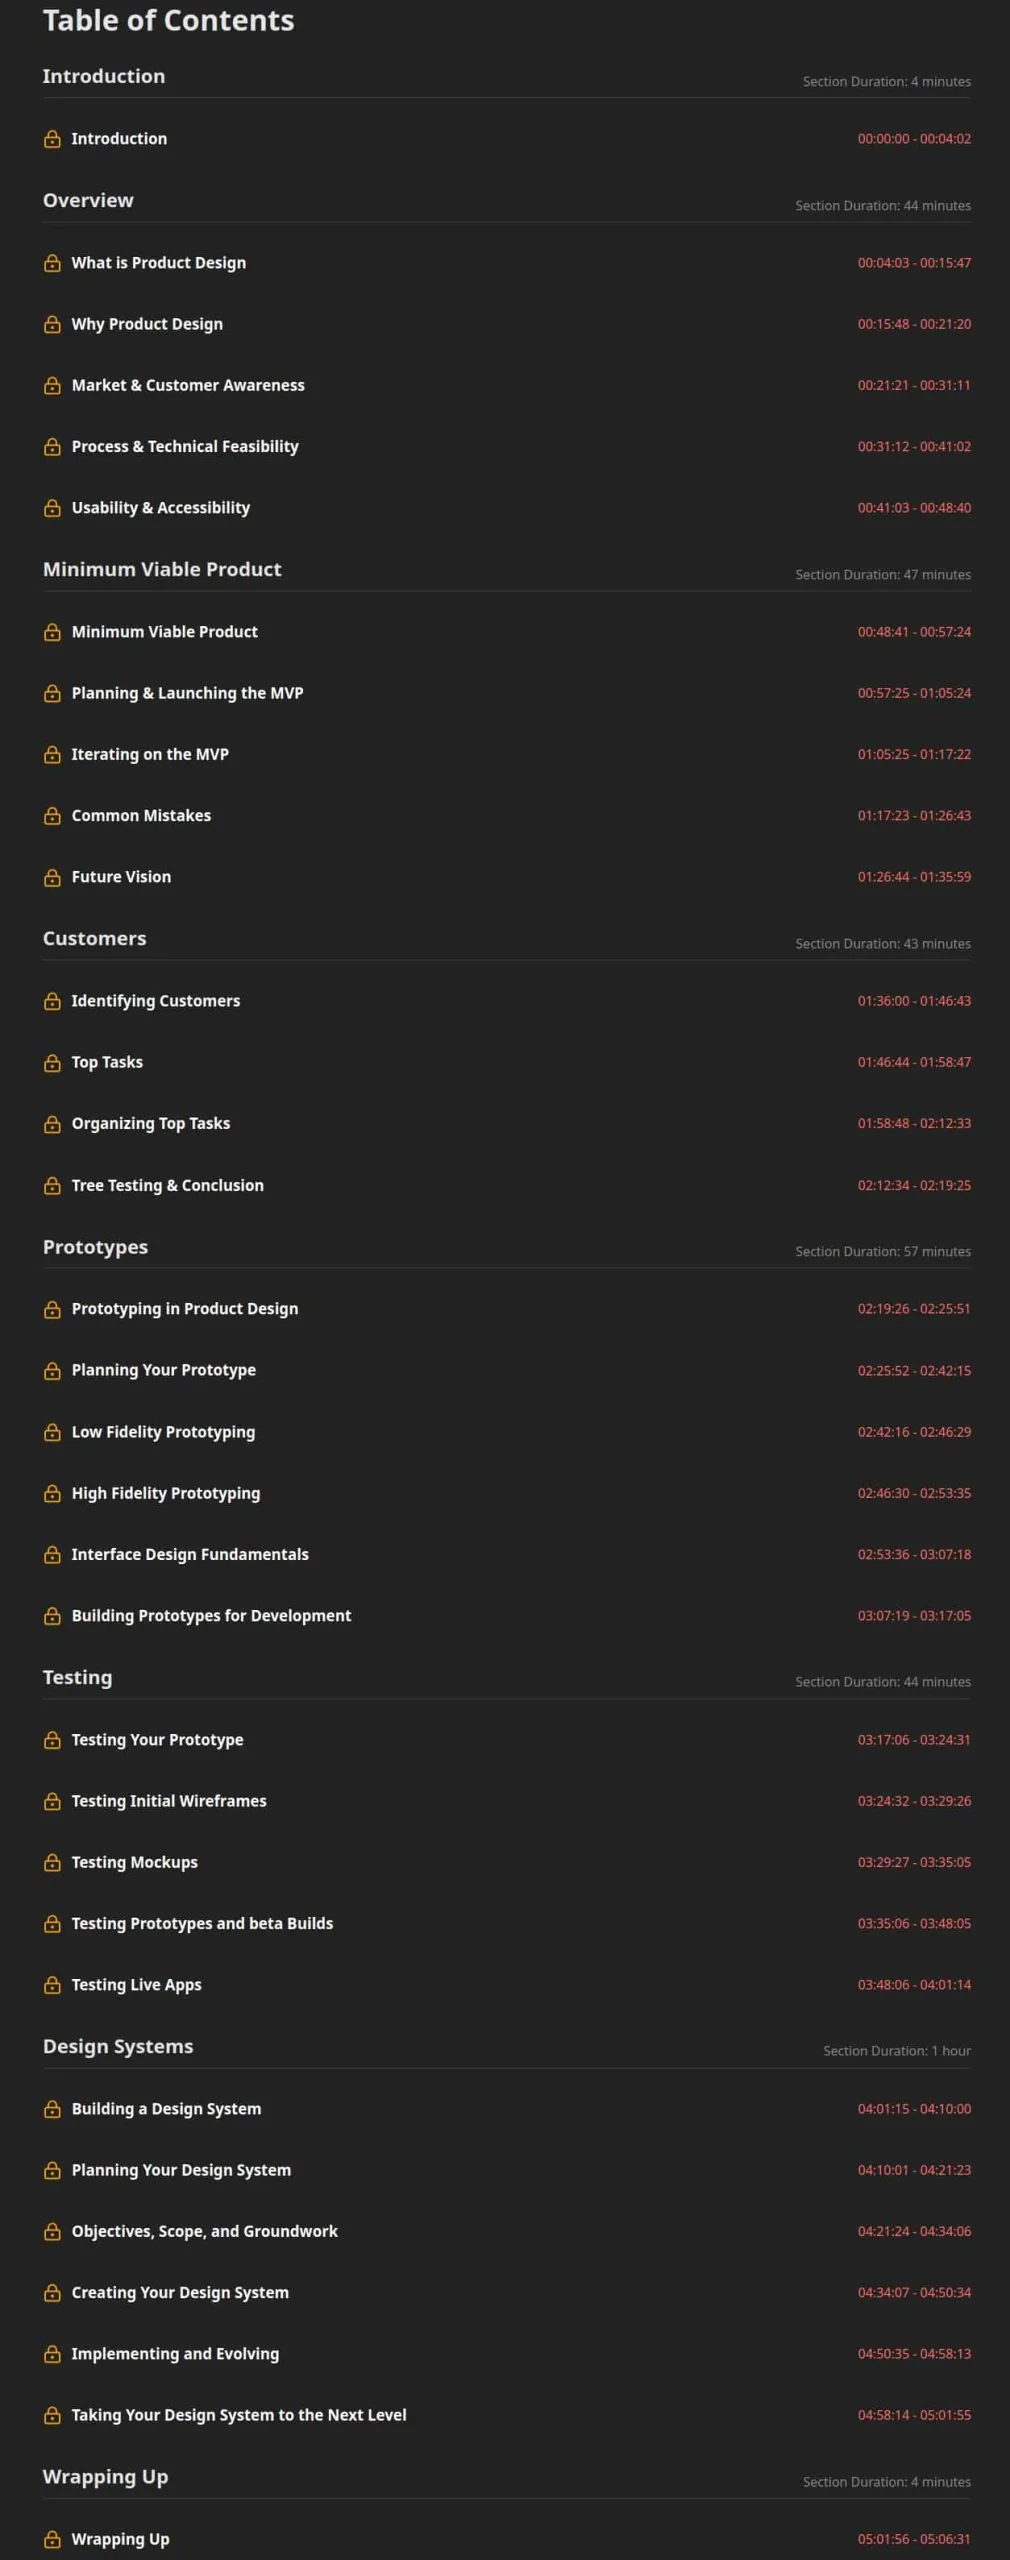
Task: Select Planning & Launching the MVP lesson
Action: [187, 693]
